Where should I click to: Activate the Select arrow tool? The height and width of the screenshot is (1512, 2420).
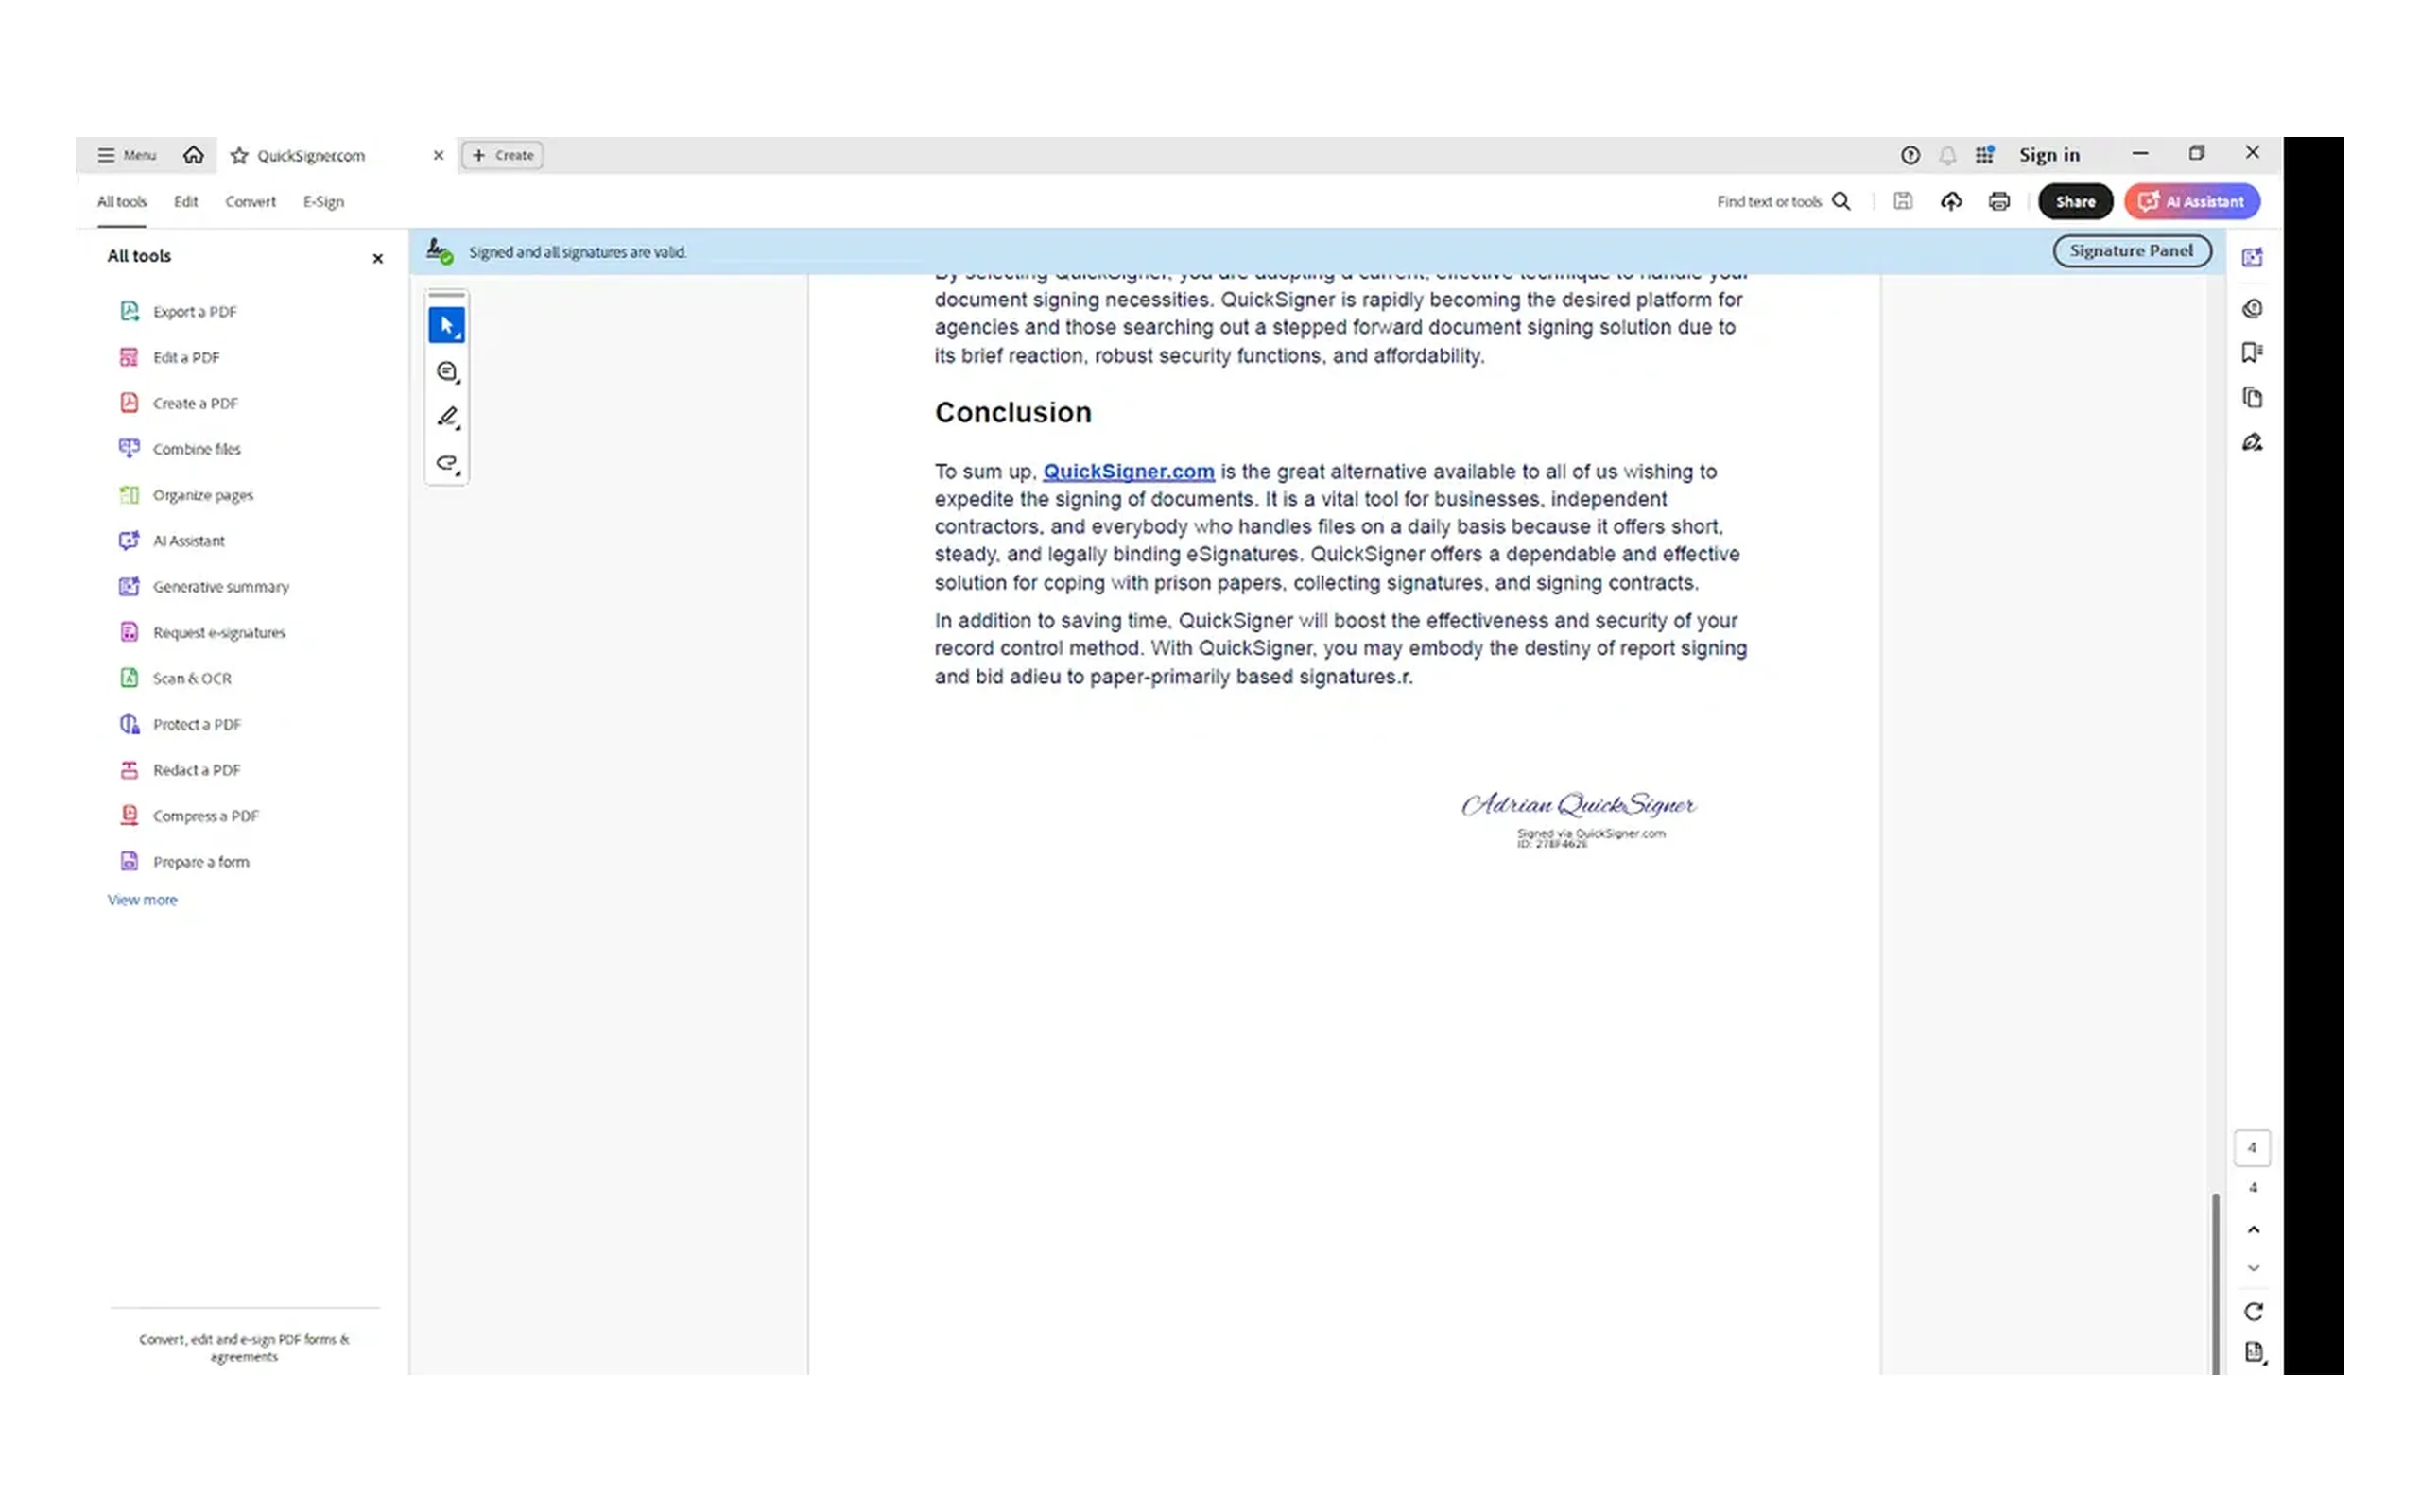tap(446, 325)
